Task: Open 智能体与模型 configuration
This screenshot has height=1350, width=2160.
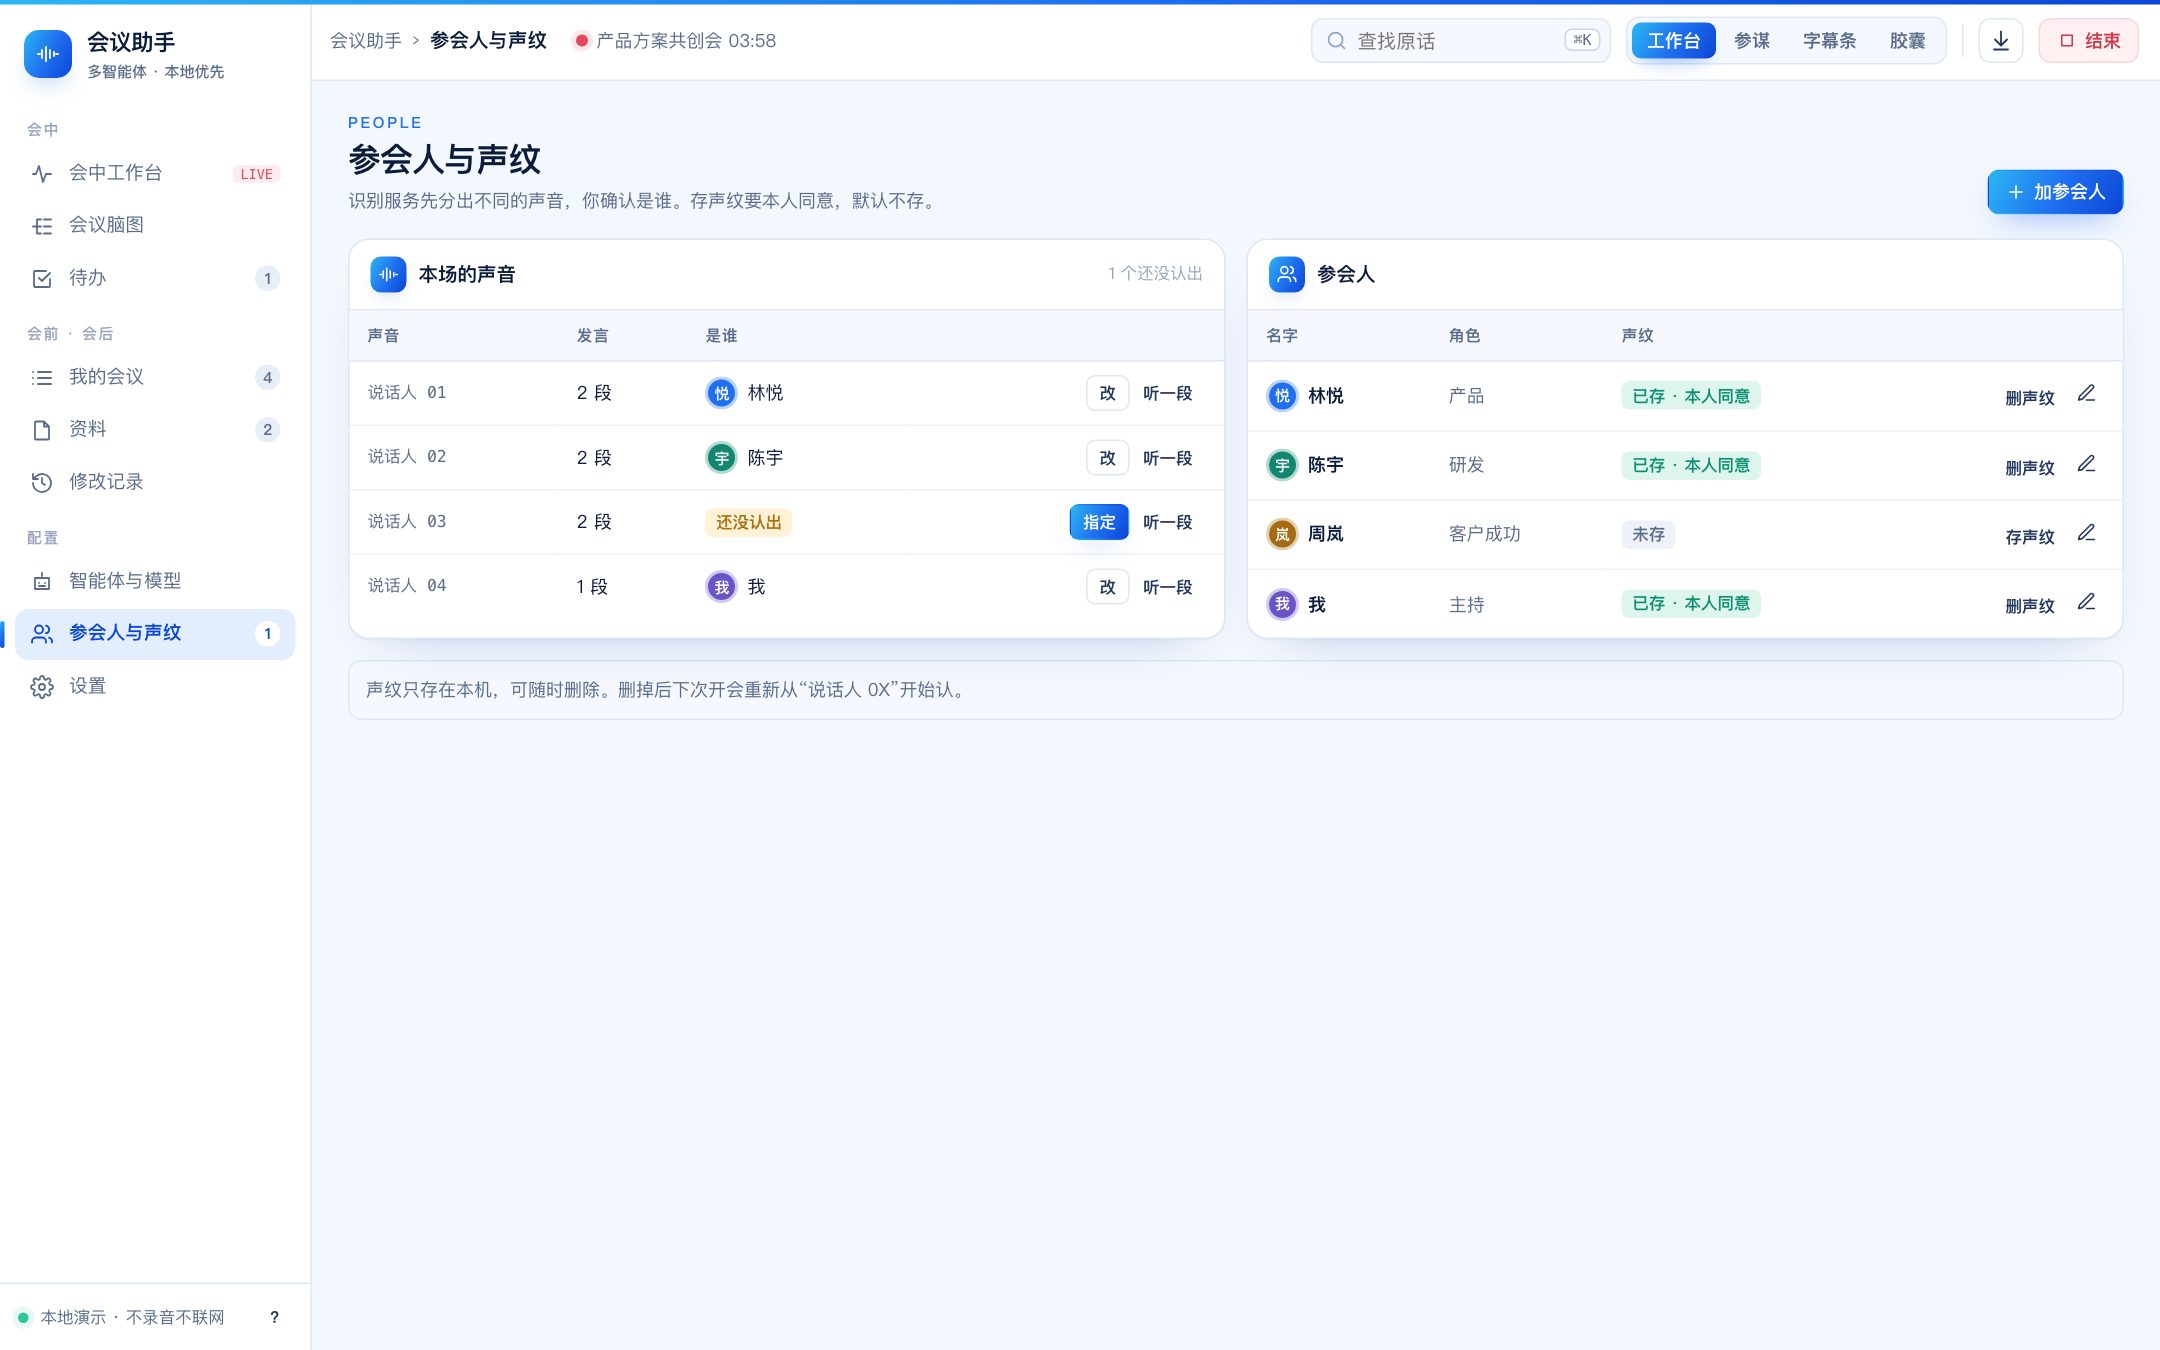Action: 155,581
